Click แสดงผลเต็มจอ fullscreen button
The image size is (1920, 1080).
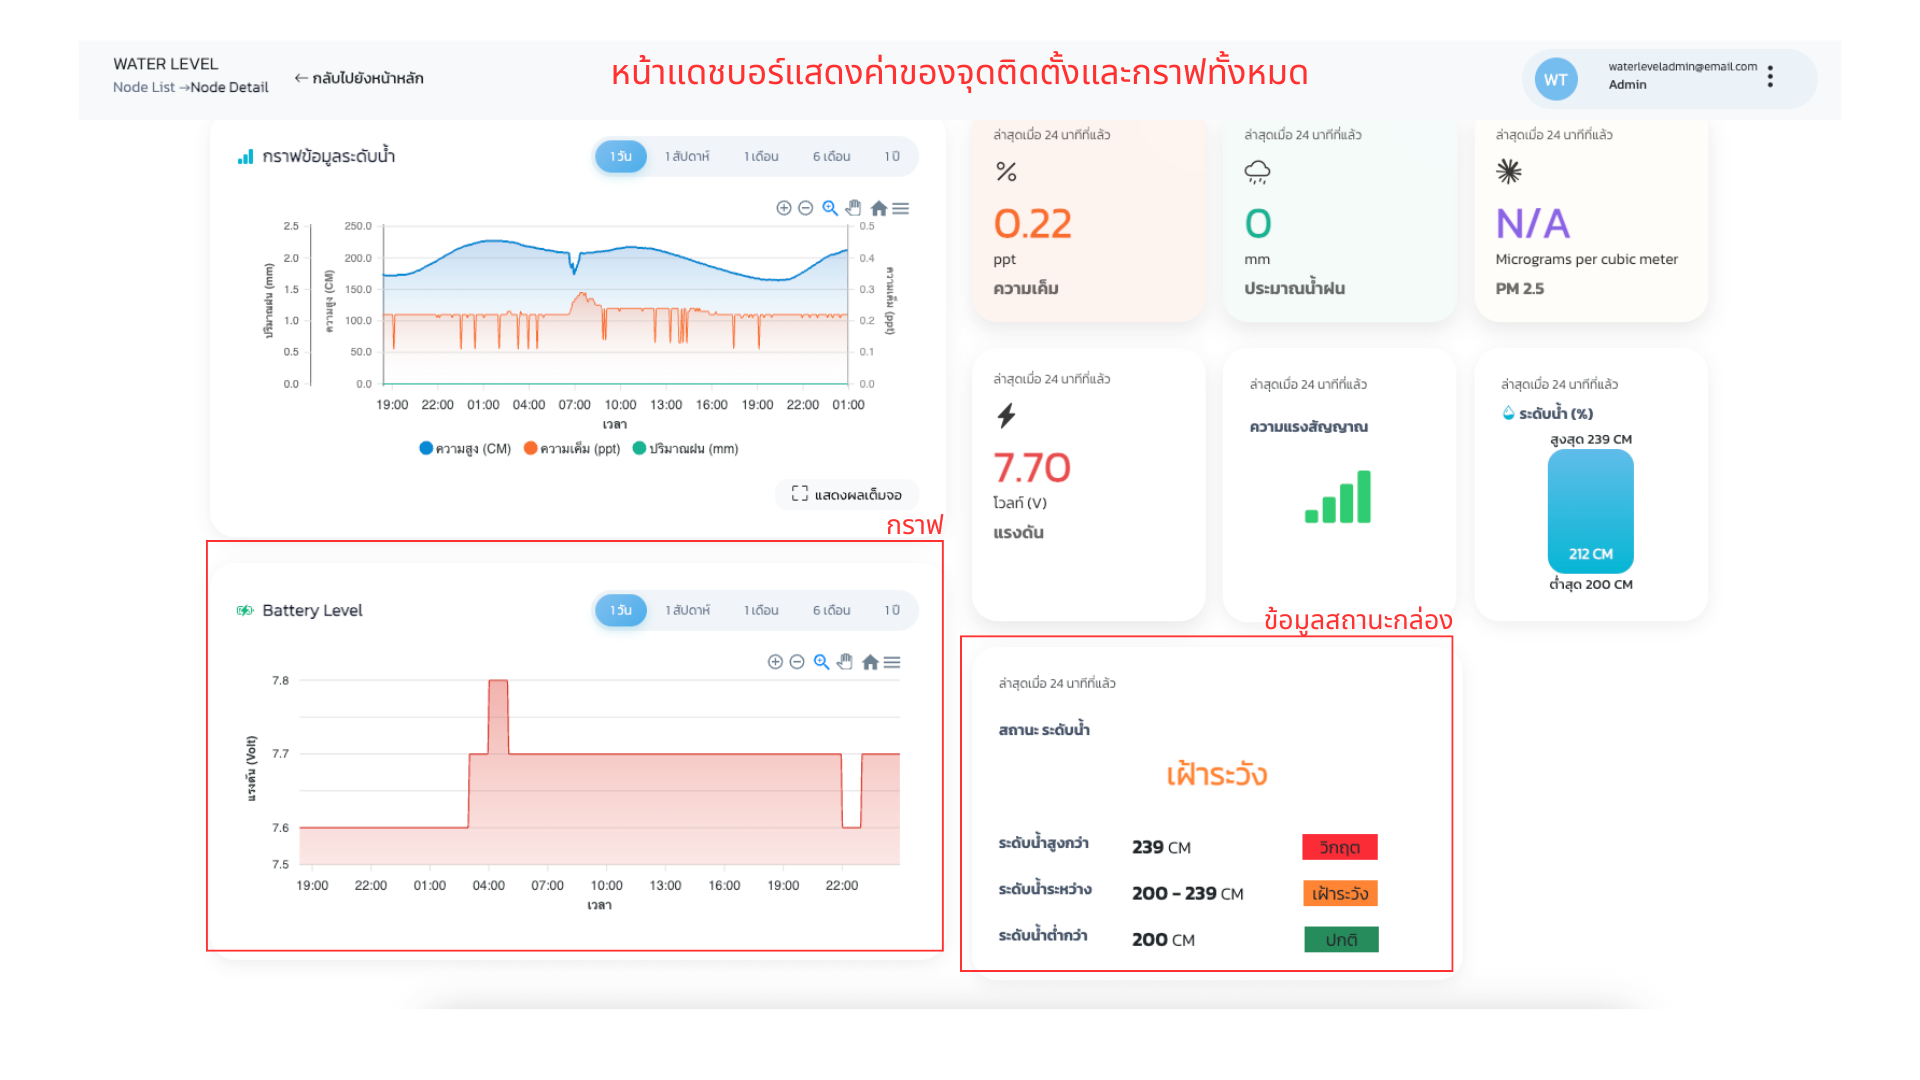pyautogui.click(x=848, y=494)
